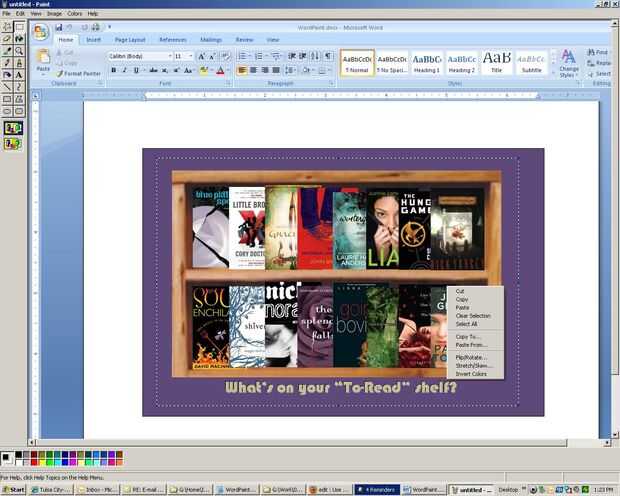Open the 4 Reminders taskbar button
The image size is (620, 496).
377,490
